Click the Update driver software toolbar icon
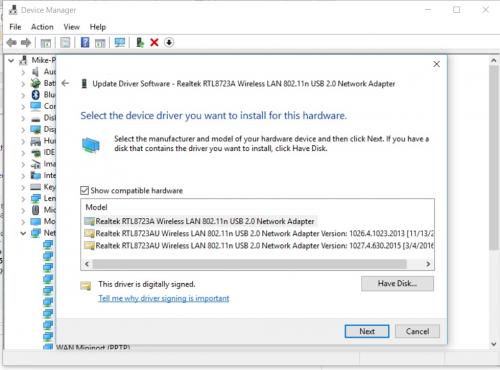Viewport: 500px width, 370px height. (140, 42)
